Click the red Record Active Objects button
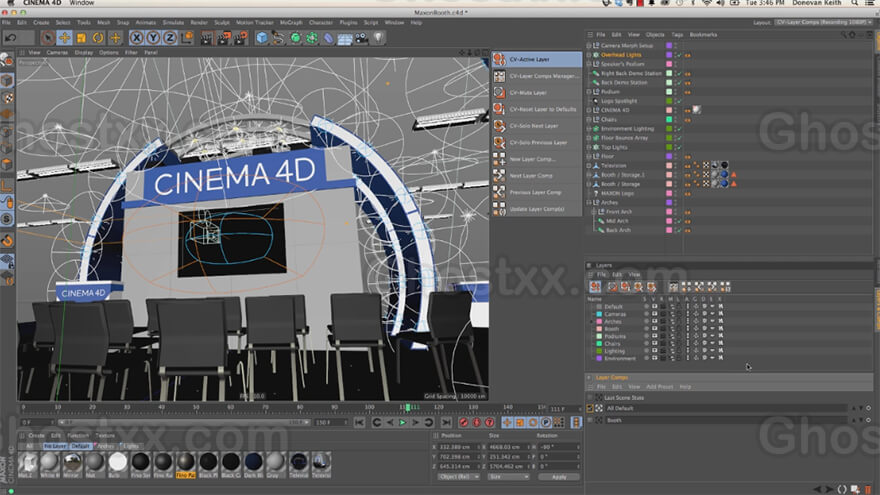880x495 pixels. (464, 423)
